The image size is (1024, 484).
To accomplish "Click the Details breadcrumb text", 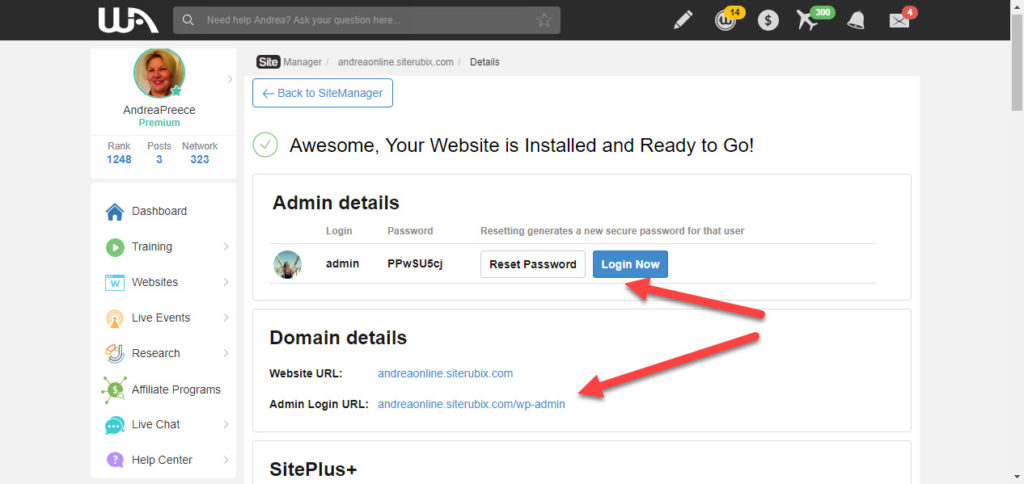I will coord(485,62).
